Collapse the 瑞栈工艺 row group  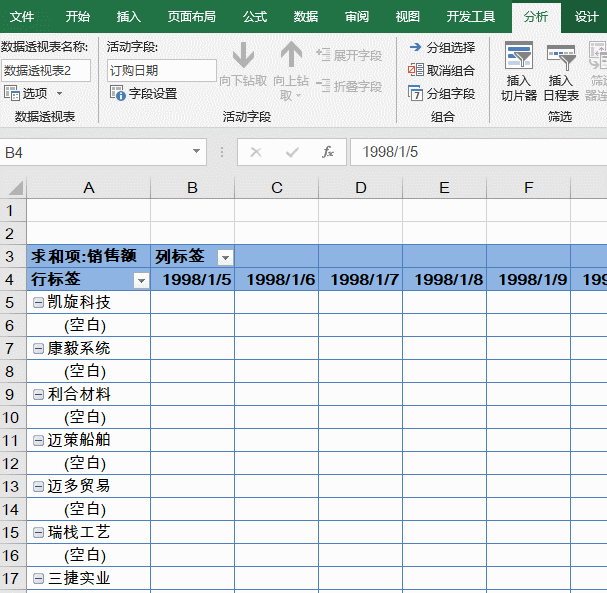(x=38, y=533)
